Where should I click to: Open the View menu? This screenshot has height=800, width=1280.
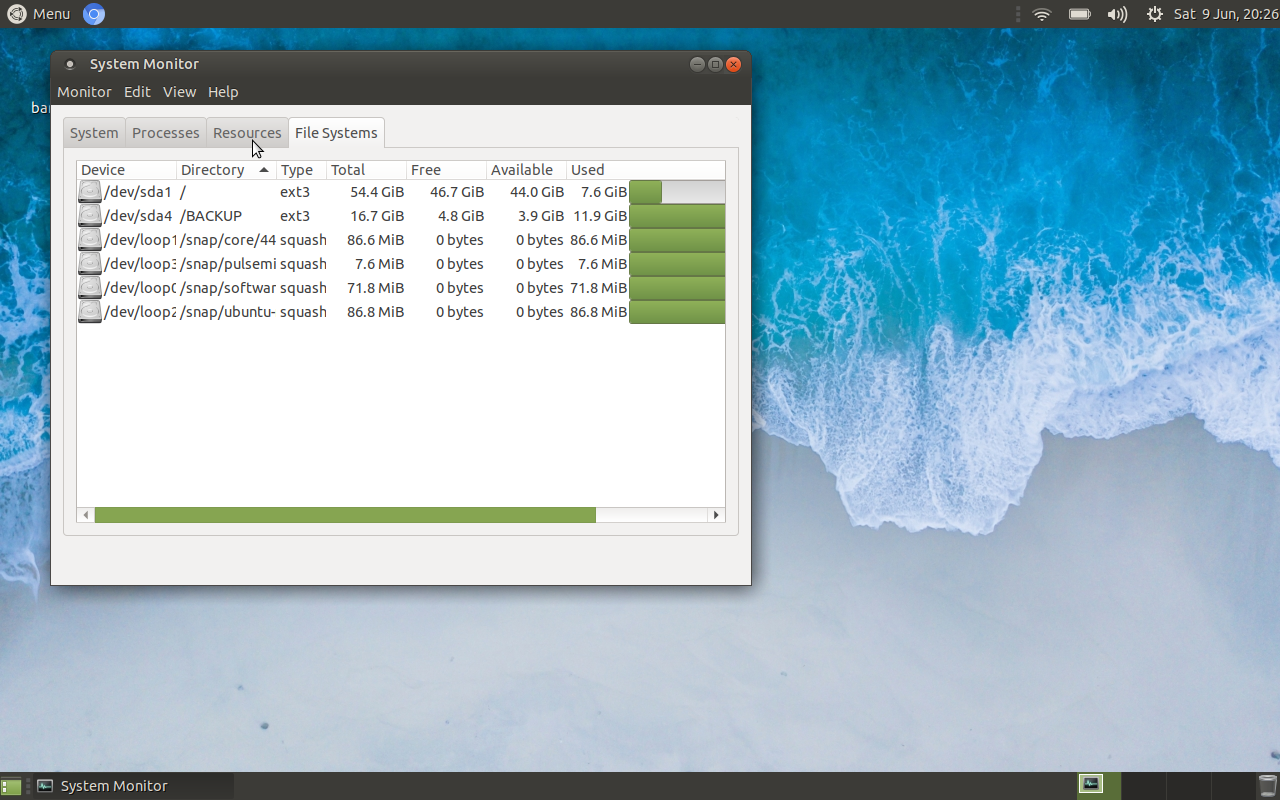tap(179, 92)
